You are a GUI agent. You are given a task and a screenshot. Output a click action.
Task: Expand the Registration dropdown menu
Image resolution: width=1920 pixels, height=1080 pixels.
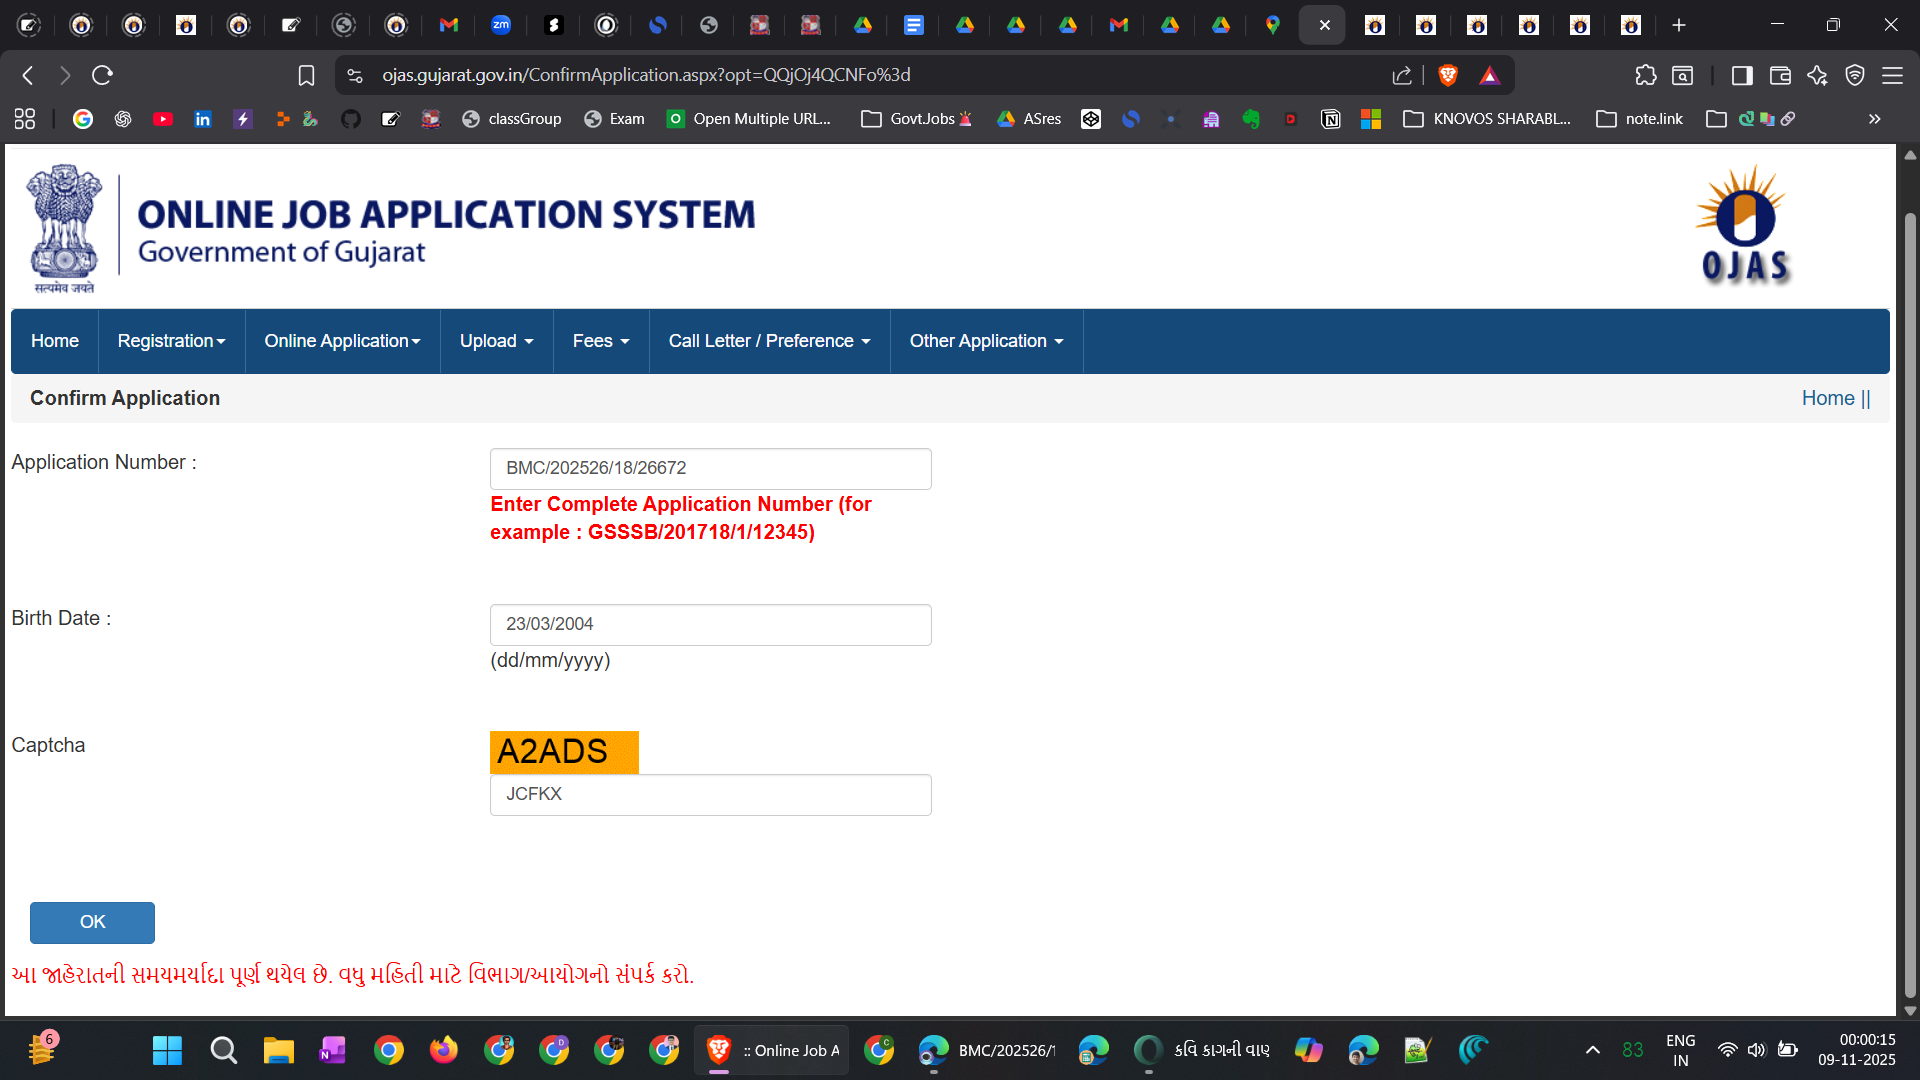[171, 341]
